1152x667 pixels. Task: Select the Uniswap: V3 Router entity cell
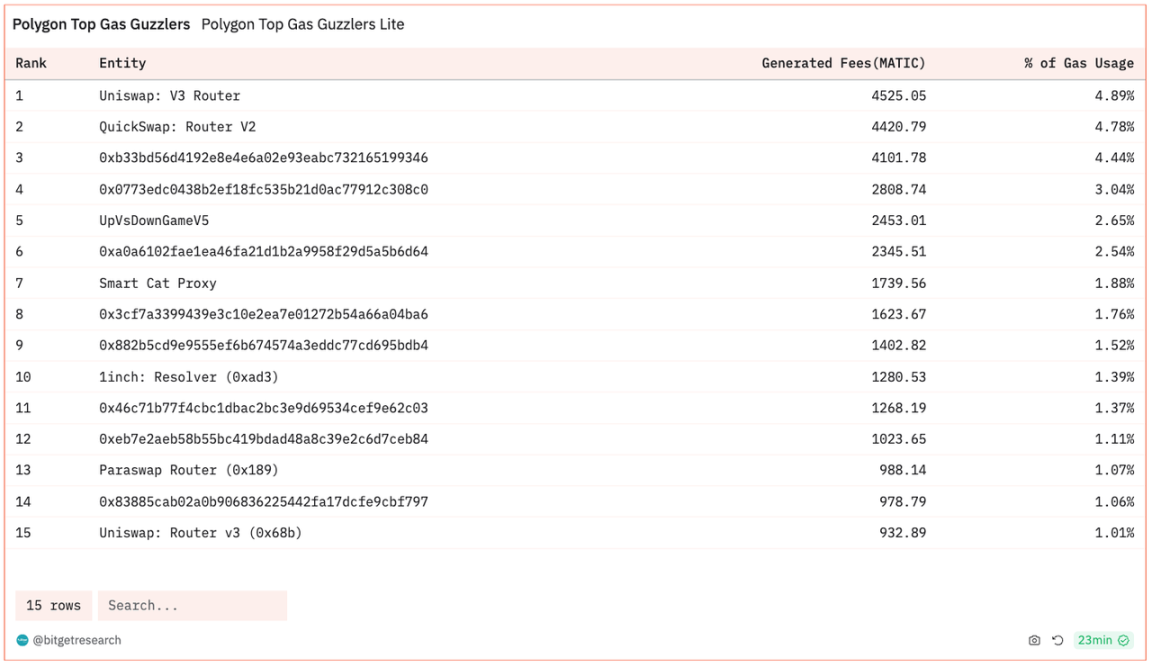[x=169, y=96]
